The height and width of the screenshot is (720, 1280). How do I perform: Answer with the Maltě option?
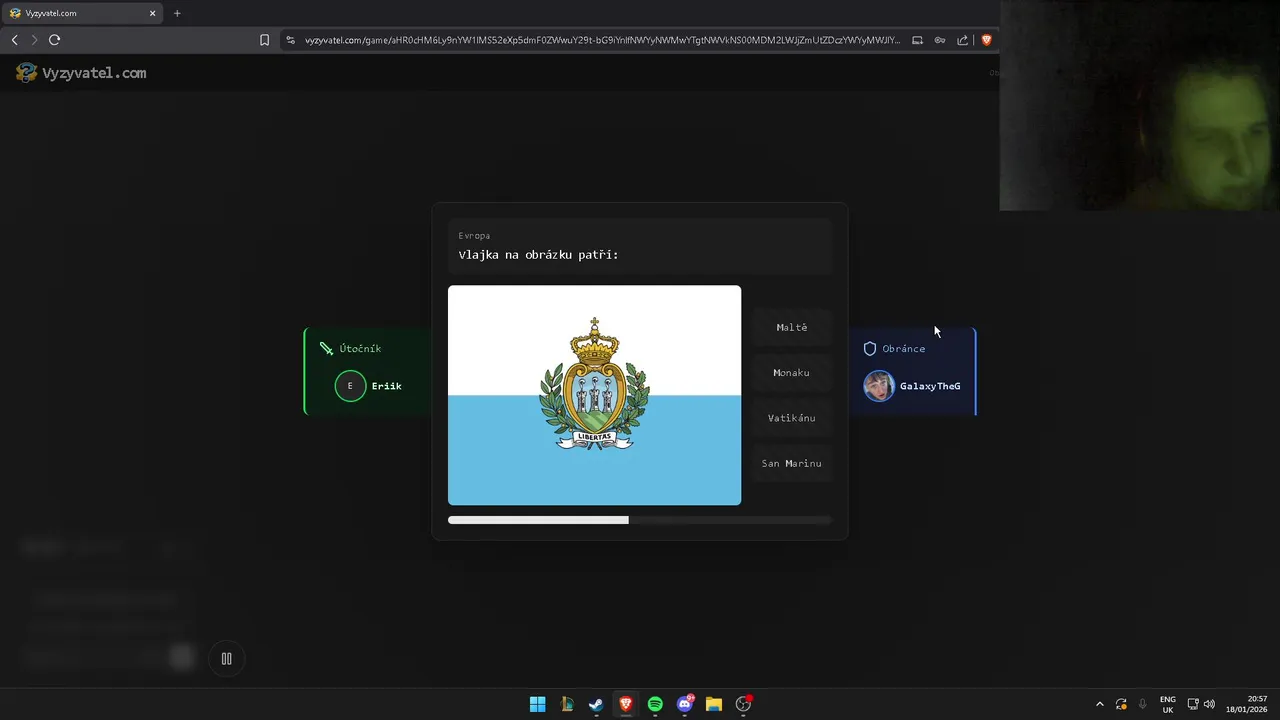(x=791, y=327)
